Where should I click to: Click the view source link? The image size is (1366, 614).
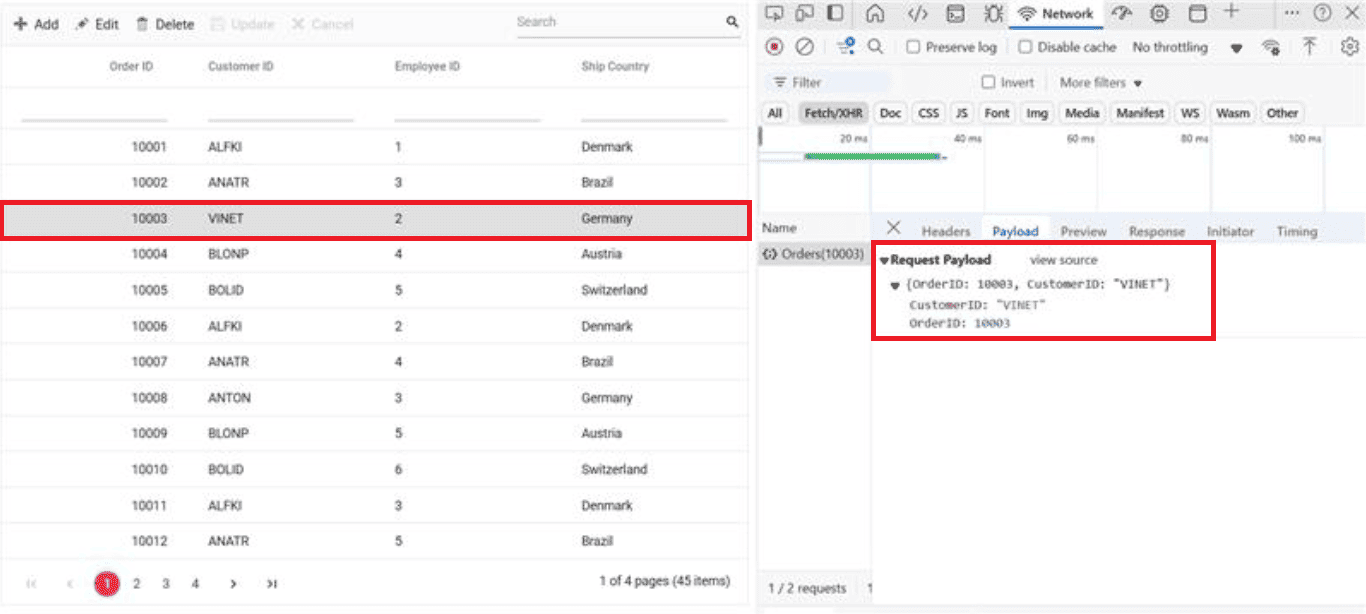(x=1063, y=260)
